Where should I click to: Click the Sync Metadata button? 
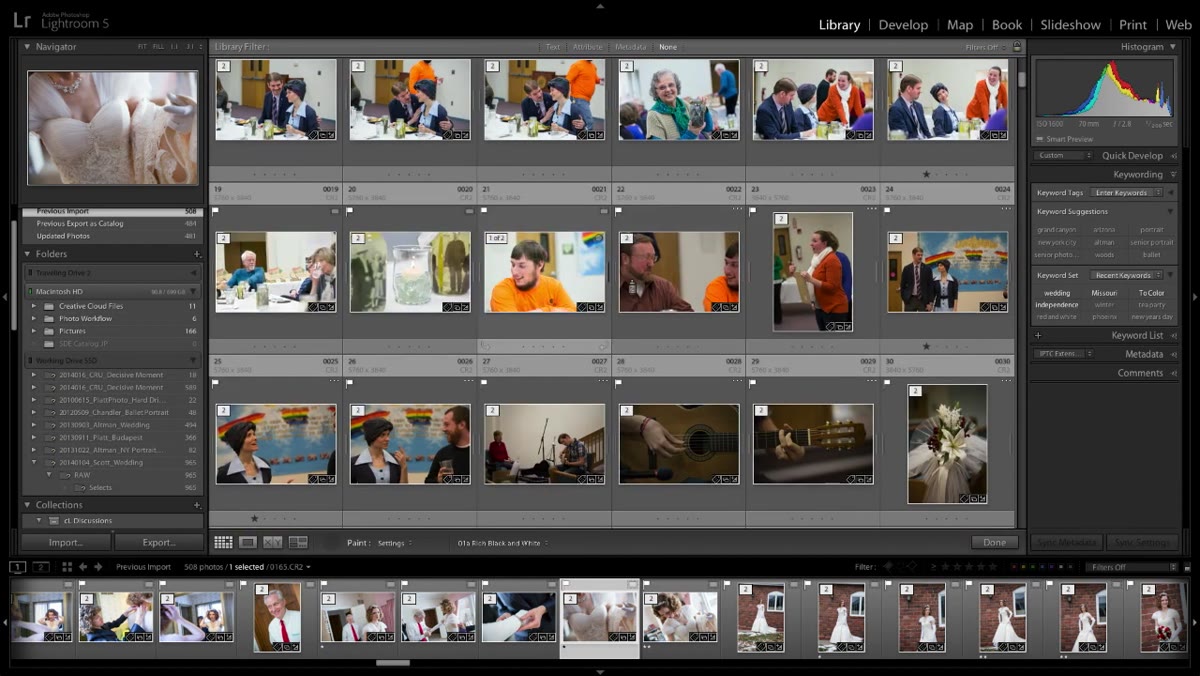pyautogui.click(x=1068, y=542)
